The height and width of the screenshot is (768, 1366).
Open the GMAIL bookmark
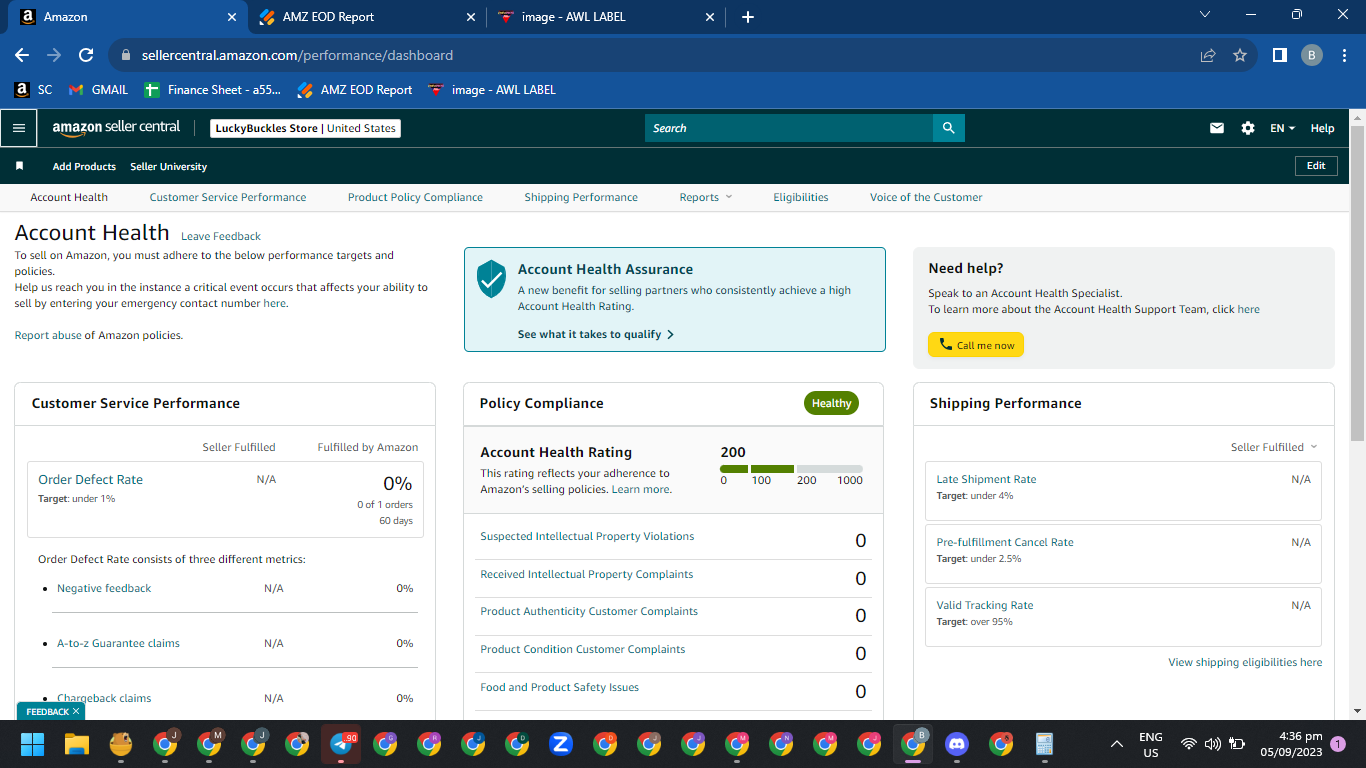(98, 89)
